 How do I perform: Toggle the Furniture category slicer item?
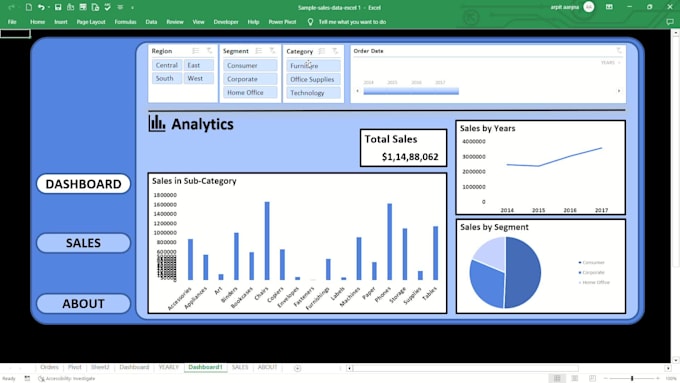(x=314, y=66)
